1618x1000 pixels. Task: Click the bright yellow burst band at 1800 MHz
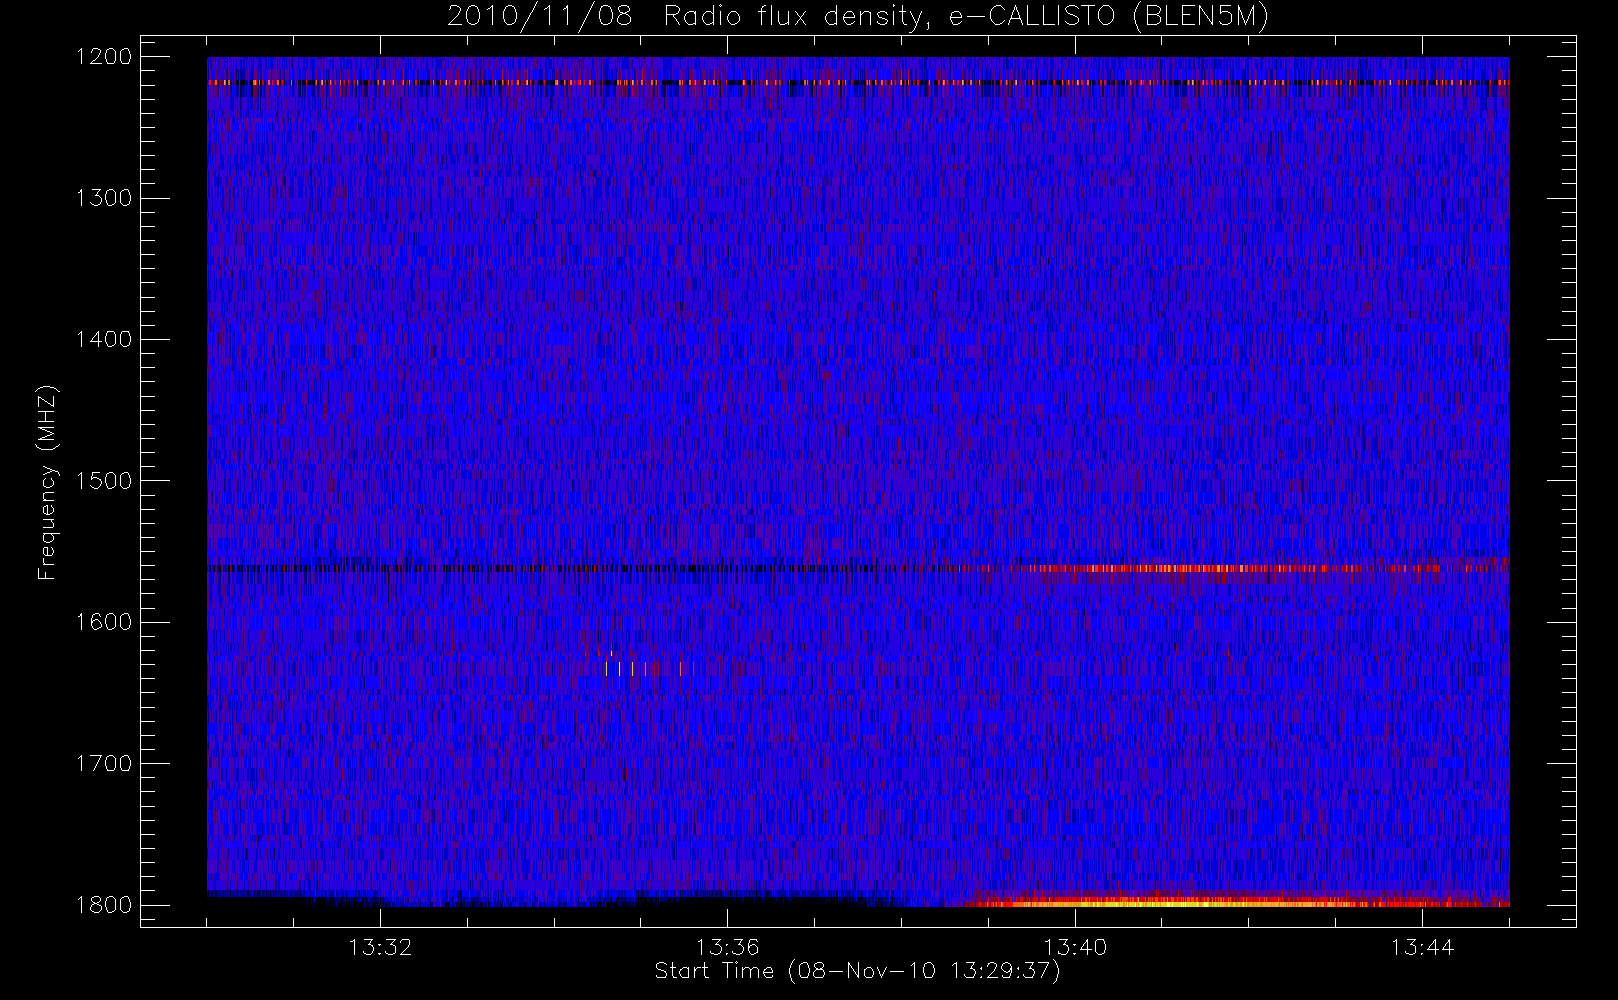(x=1237, y=902)
